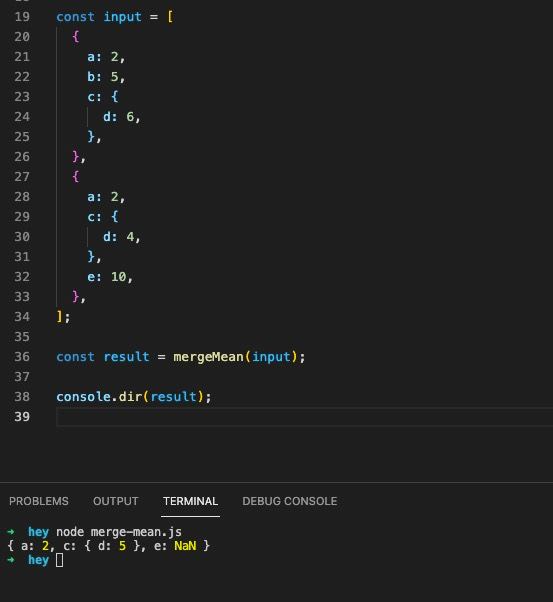
Task: Click line number 36 in the gutter
Action: pos(22,357)
